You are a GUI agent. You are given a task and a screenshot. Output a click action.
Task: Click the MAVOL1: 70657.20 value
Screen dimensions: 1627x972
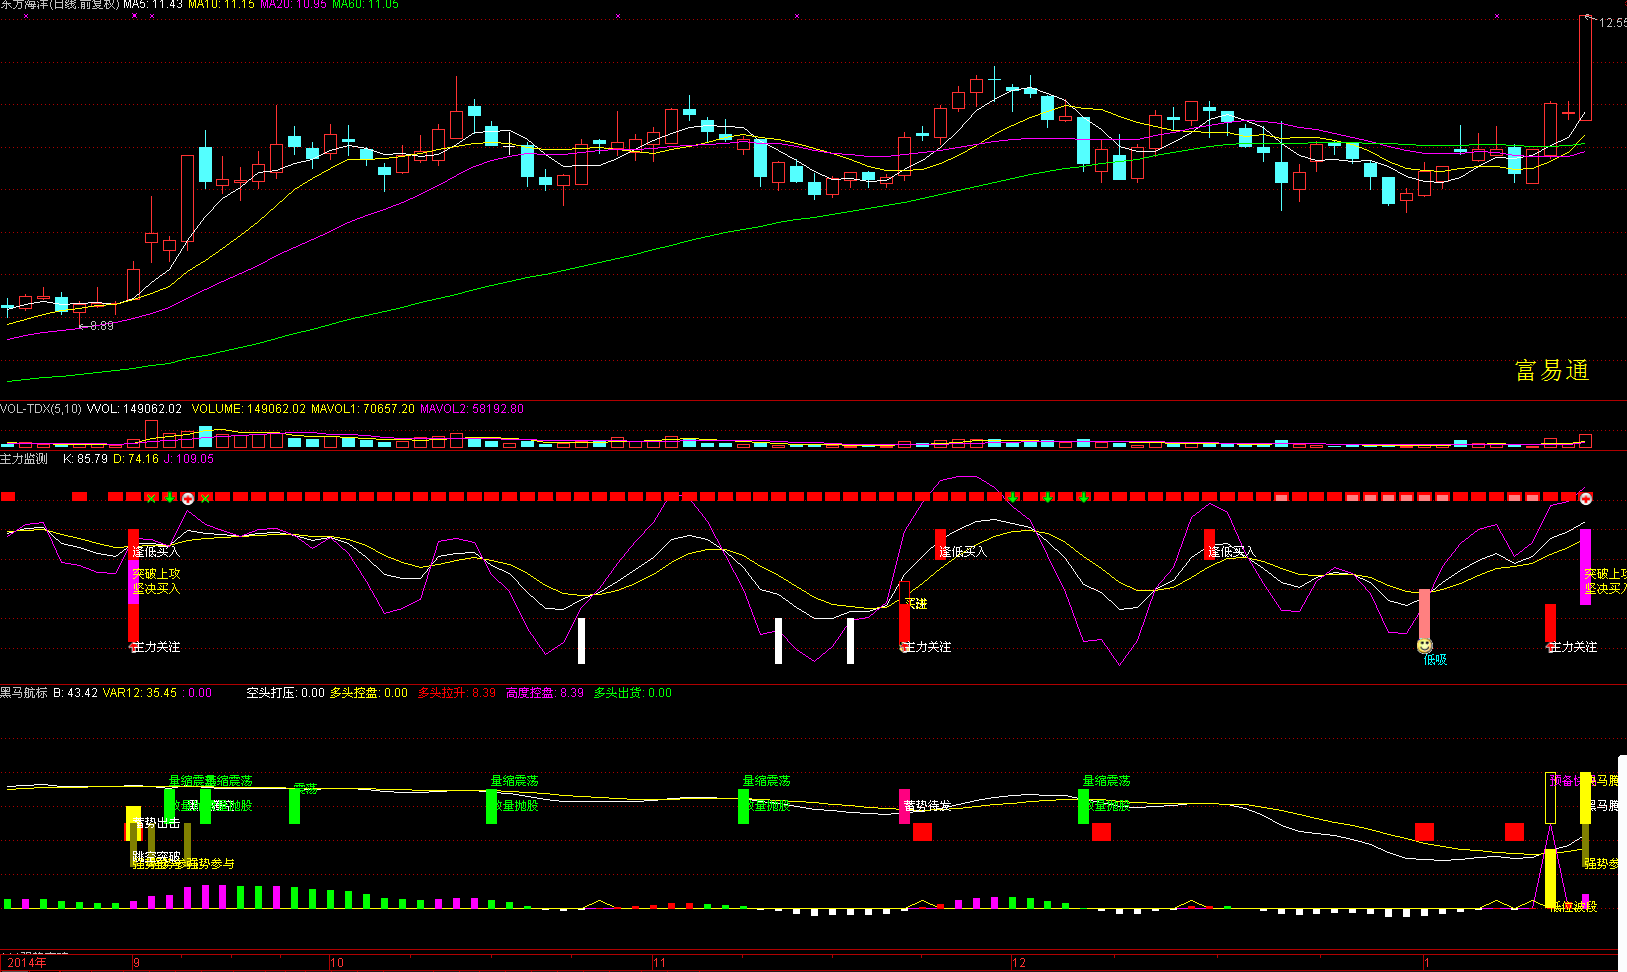pos(363,409)
